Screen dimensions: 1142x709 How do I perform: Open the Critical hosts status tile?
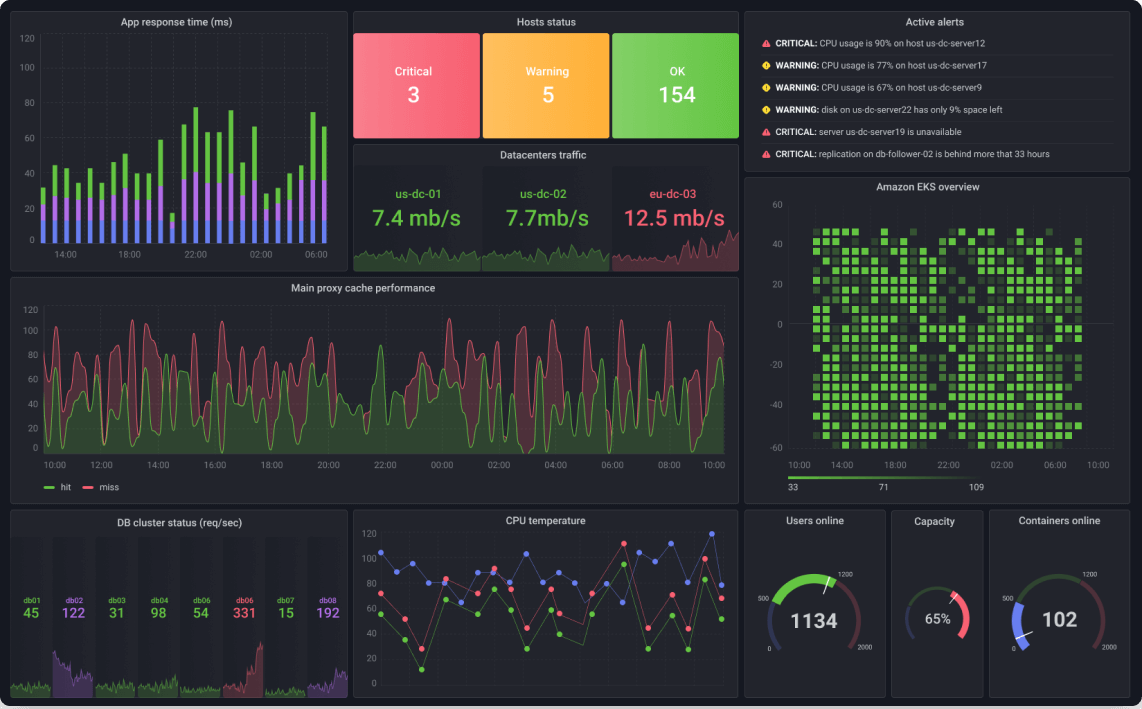click(x=417, y=85)
